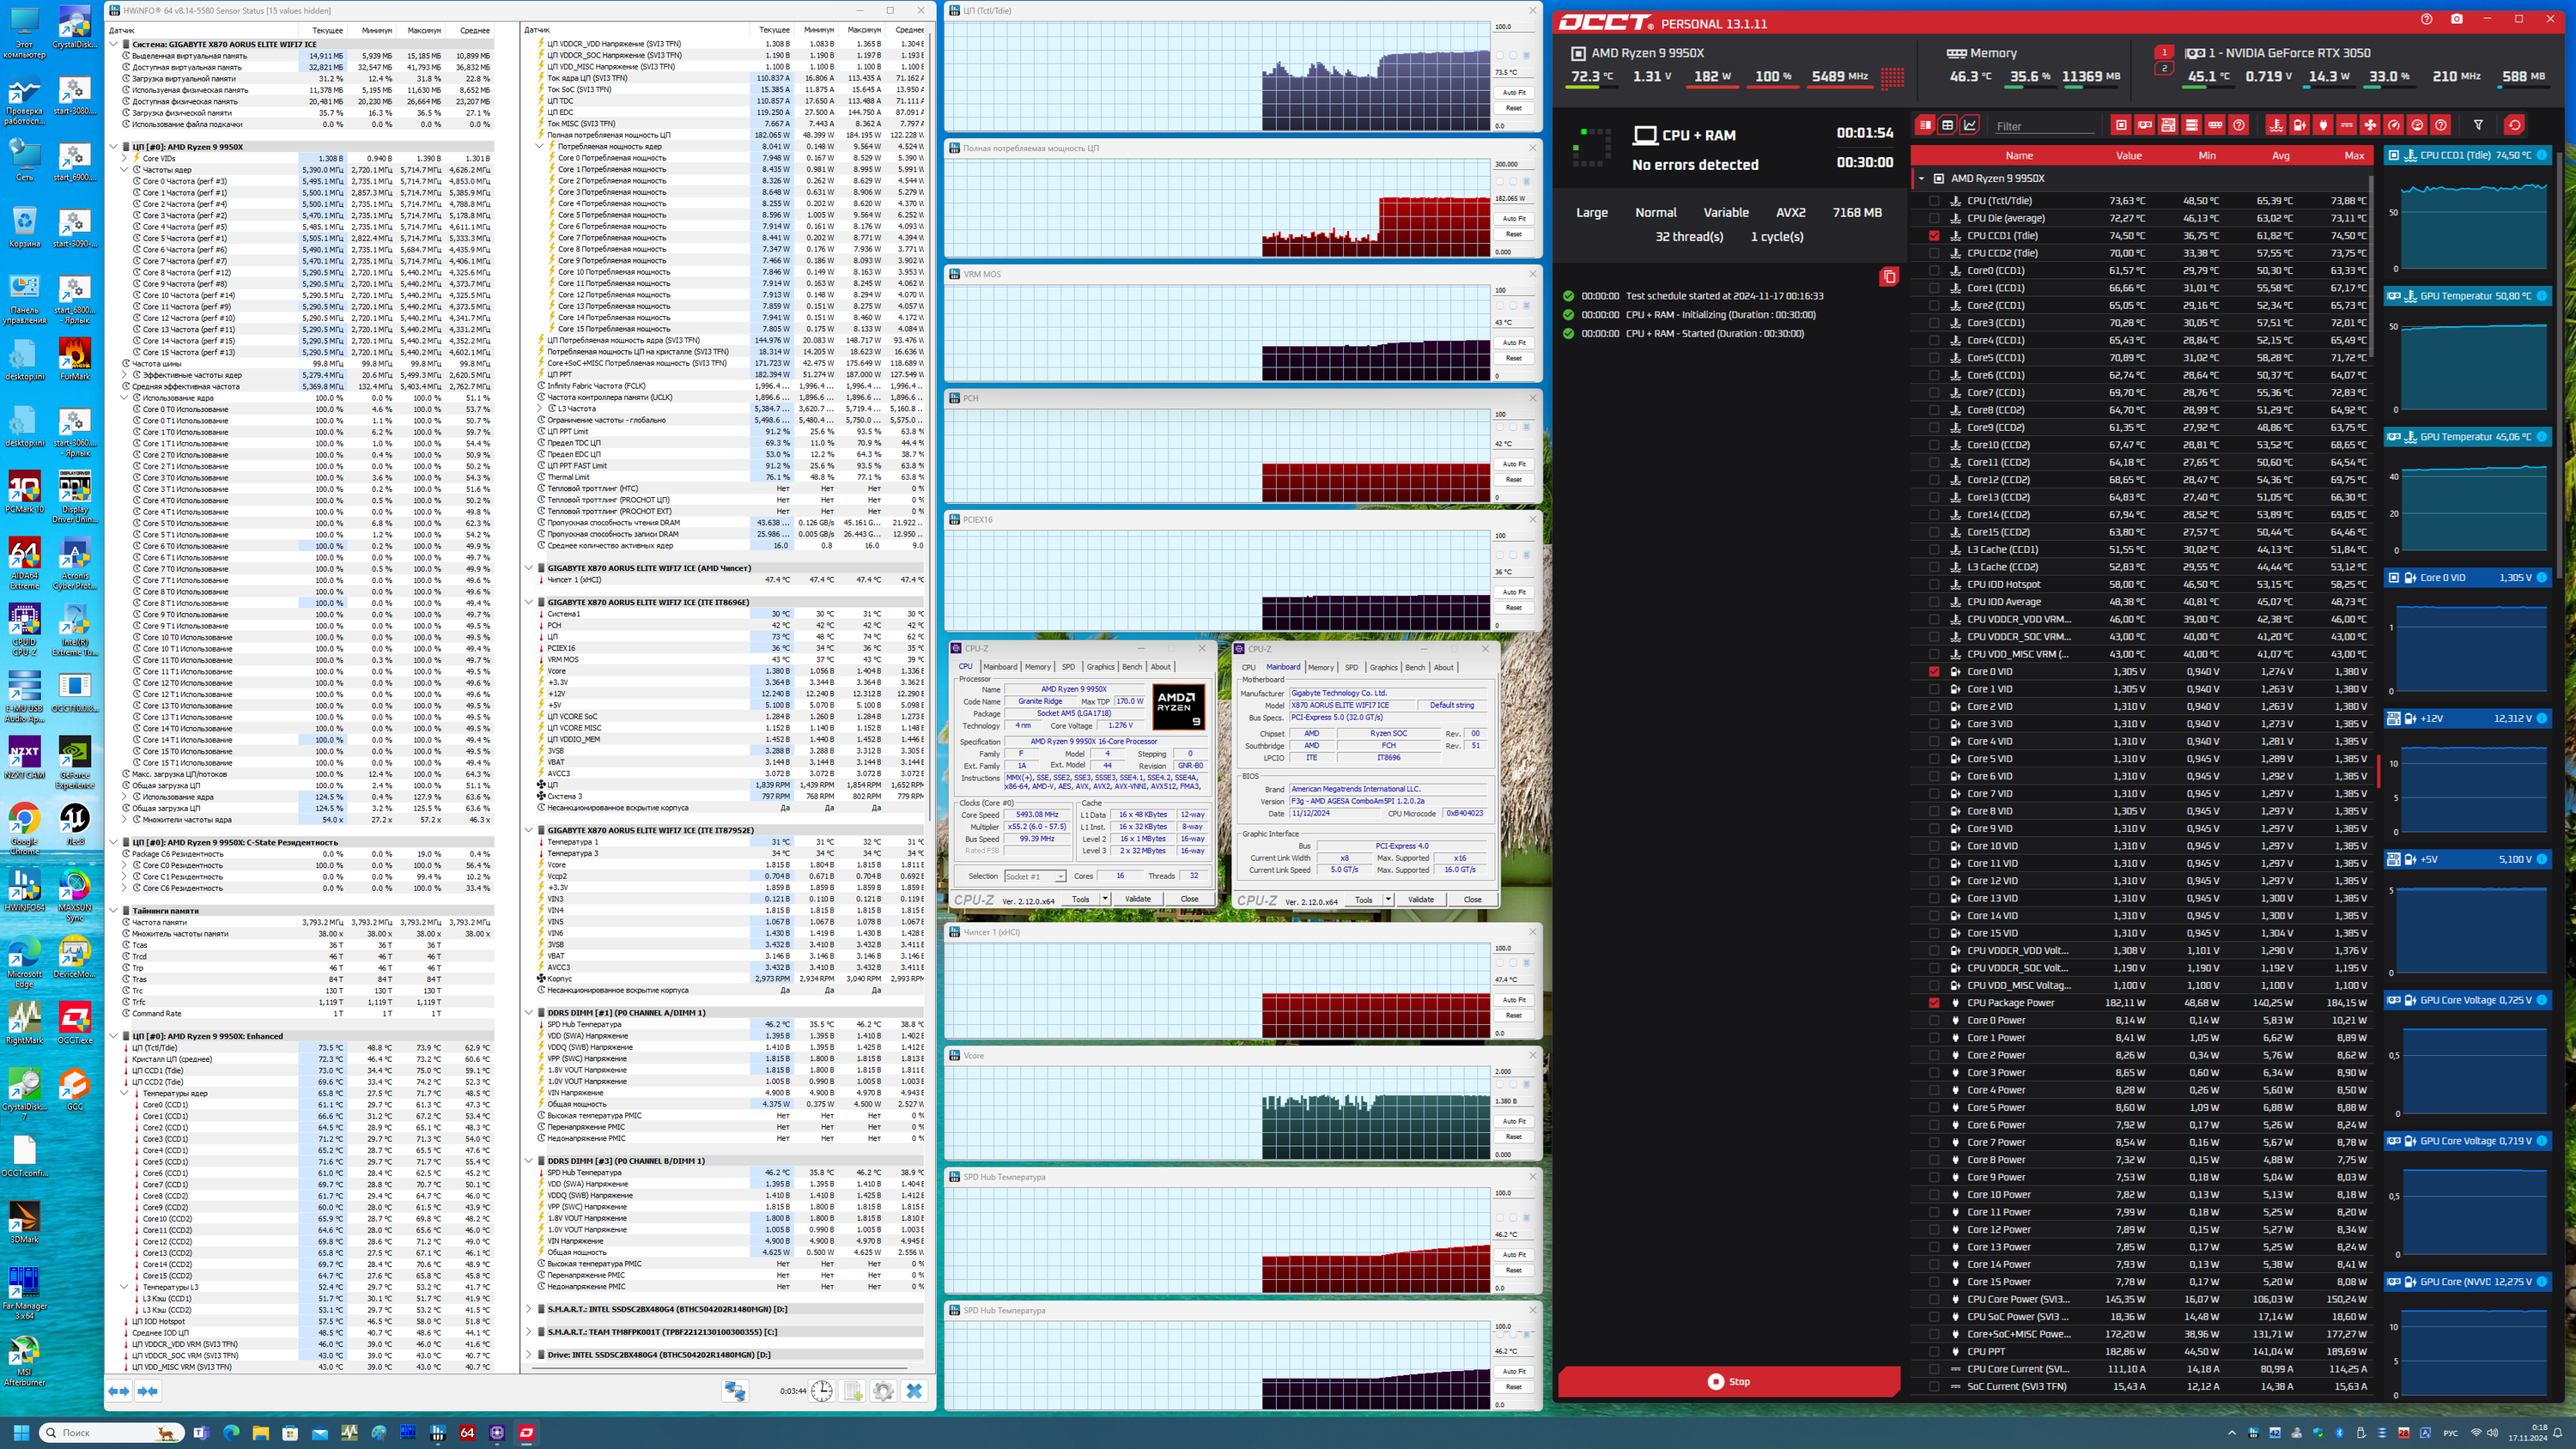Click HWiNFO settings gear icon
The image size is (2576, 1449).
pyautogui.click(x=883, y=1391)
